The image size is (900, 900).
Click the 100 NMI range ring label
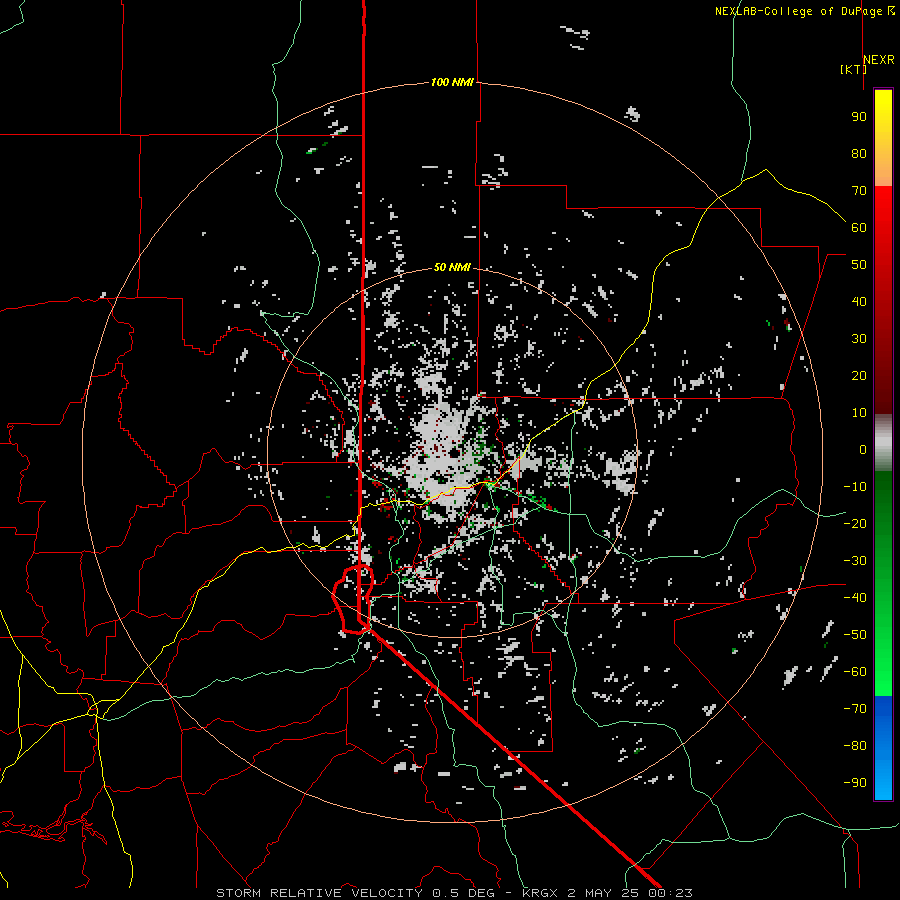point(452,83)
